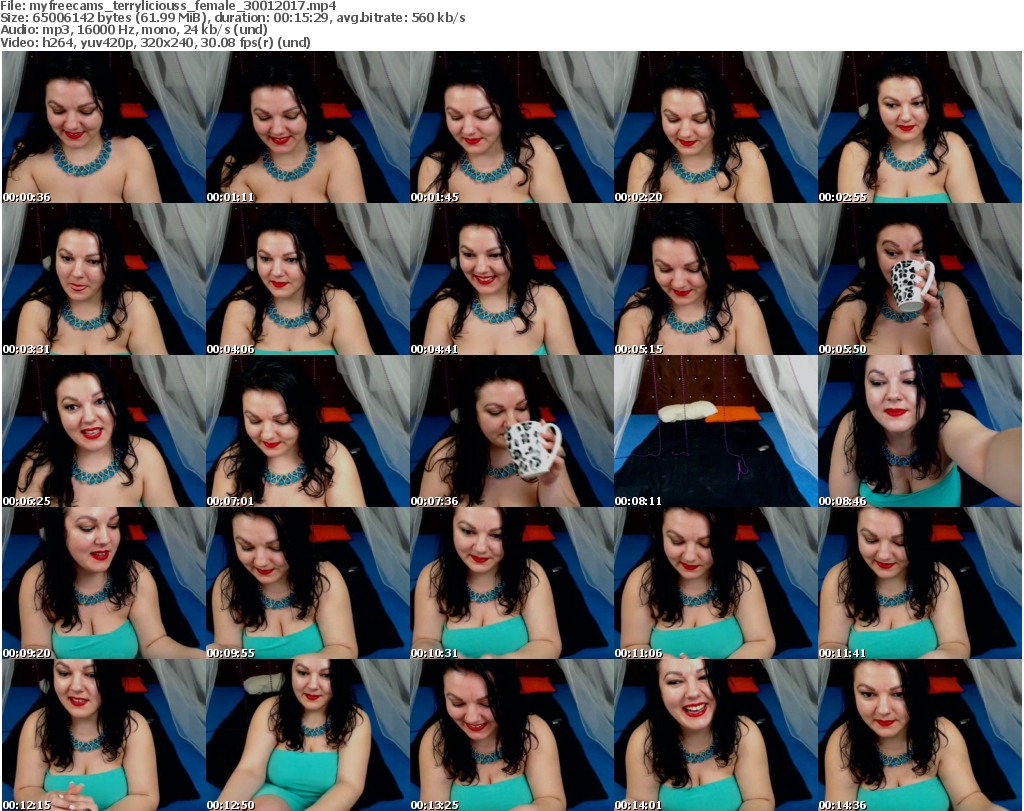Screen dimensions: 1024x811
Task: Click the thumbnail timestamped 00:01:45
Action: click(x=511, y=127)
